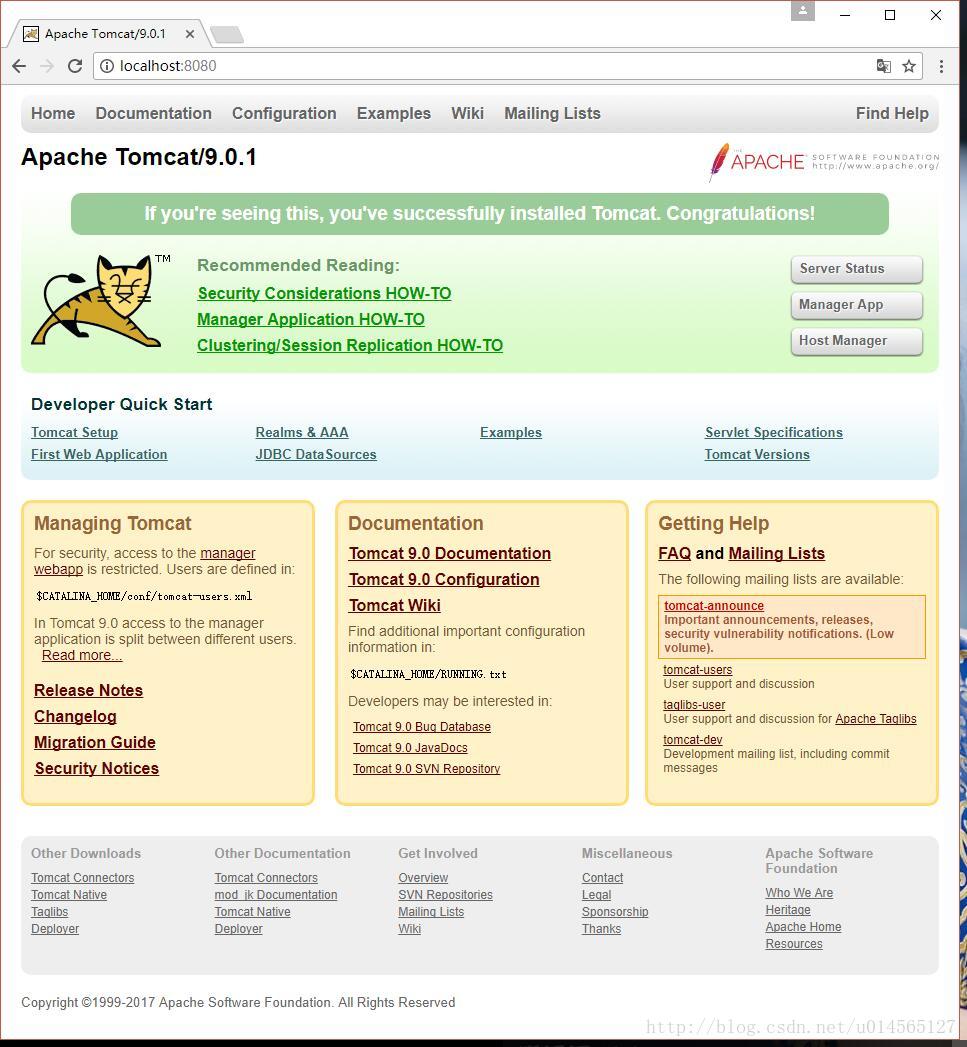Open Taglibs link under Other Downloads
Screen dimensions: 967x1047
click(49, 912)
